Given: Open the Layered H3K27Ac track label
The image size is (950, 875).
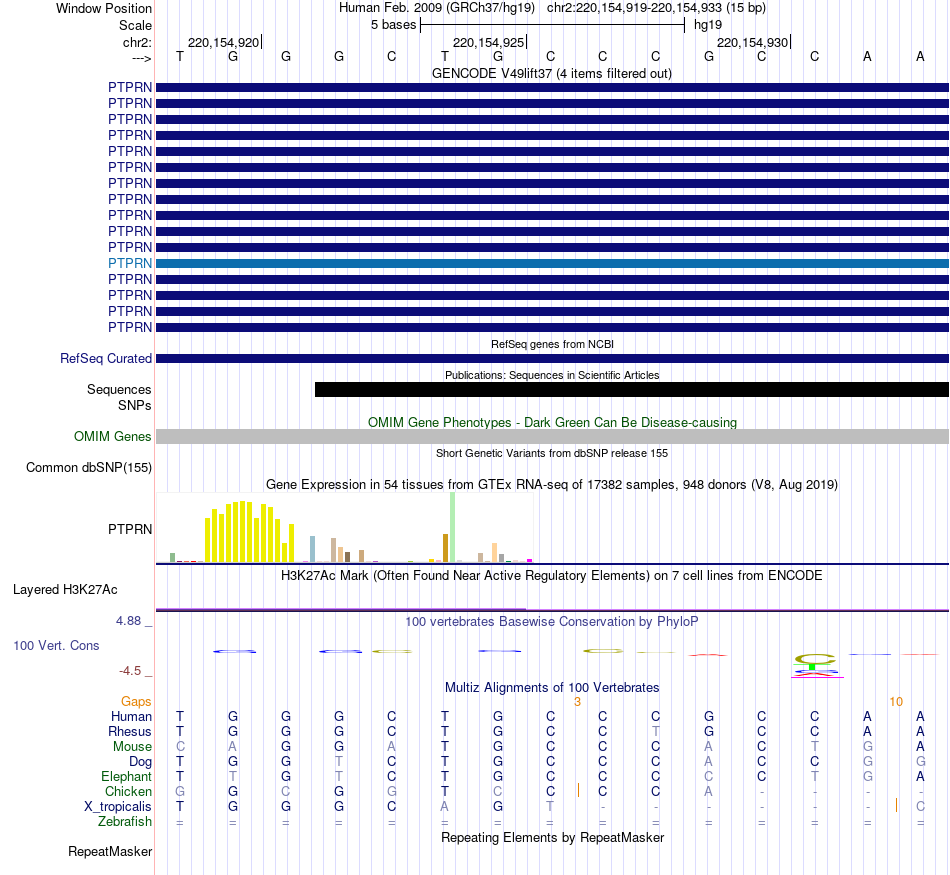Looking at the screenshot, I should 65,590.
